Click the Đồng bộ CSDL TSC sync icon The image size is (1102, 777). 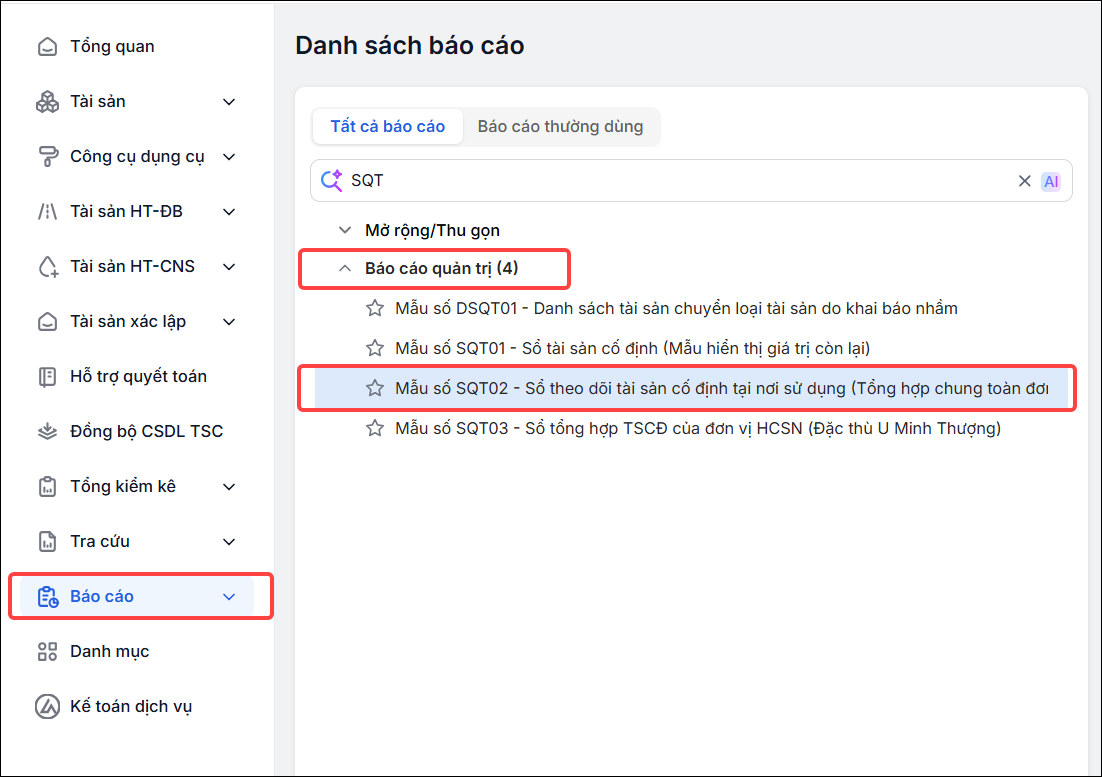(x=47, y=431)
